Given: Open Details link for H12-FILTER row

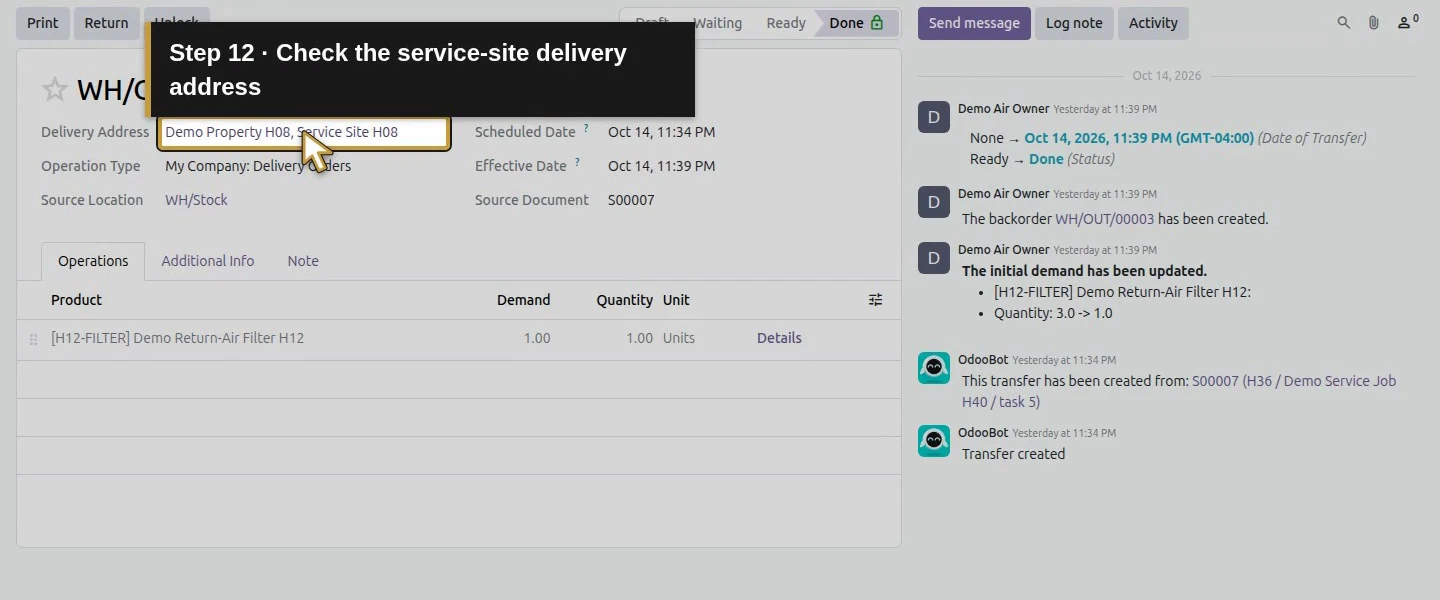Looking at the screenshot, I should [779, 338].
